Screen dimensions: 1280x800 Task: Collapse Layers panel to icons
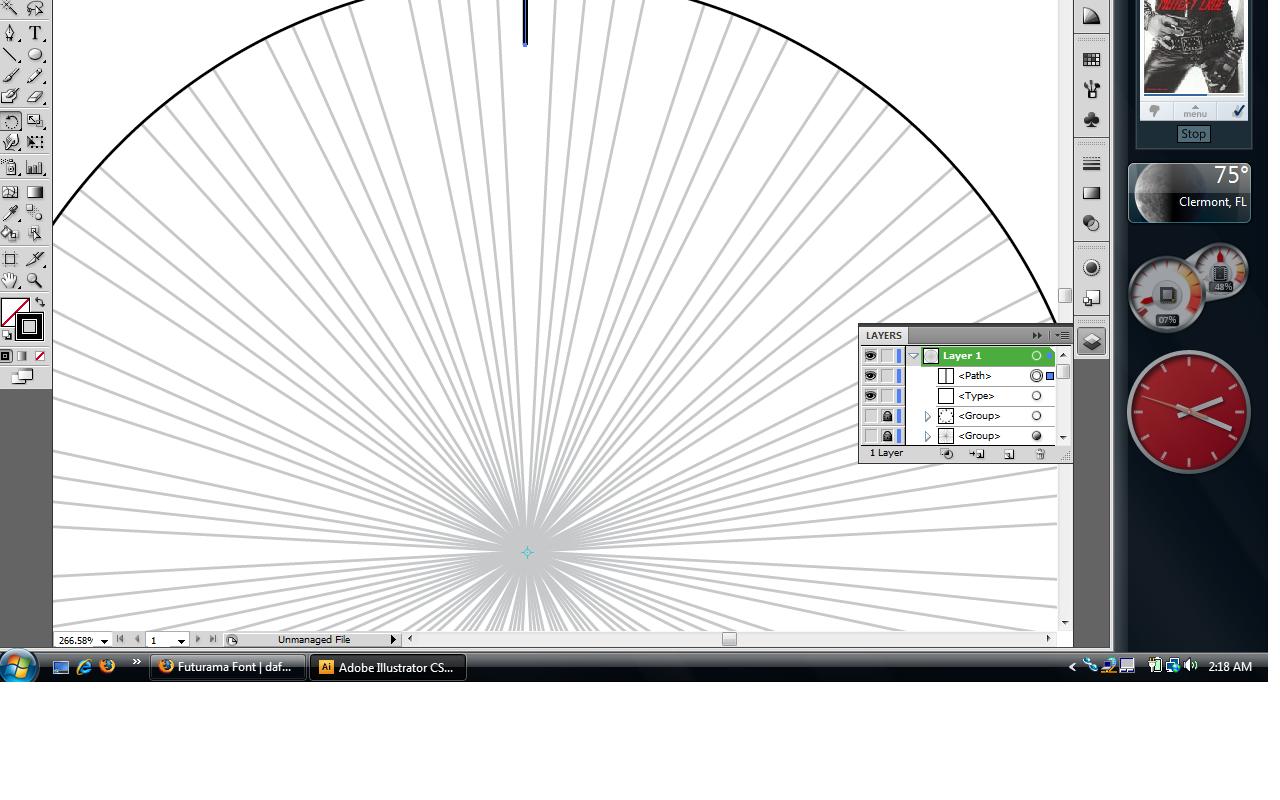tap(1037, 335)
